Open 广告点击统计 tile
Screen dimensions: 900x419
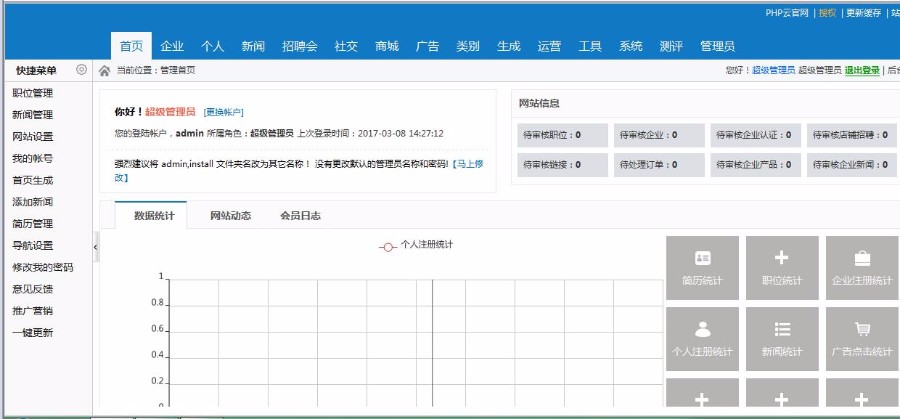click(863, 339)
